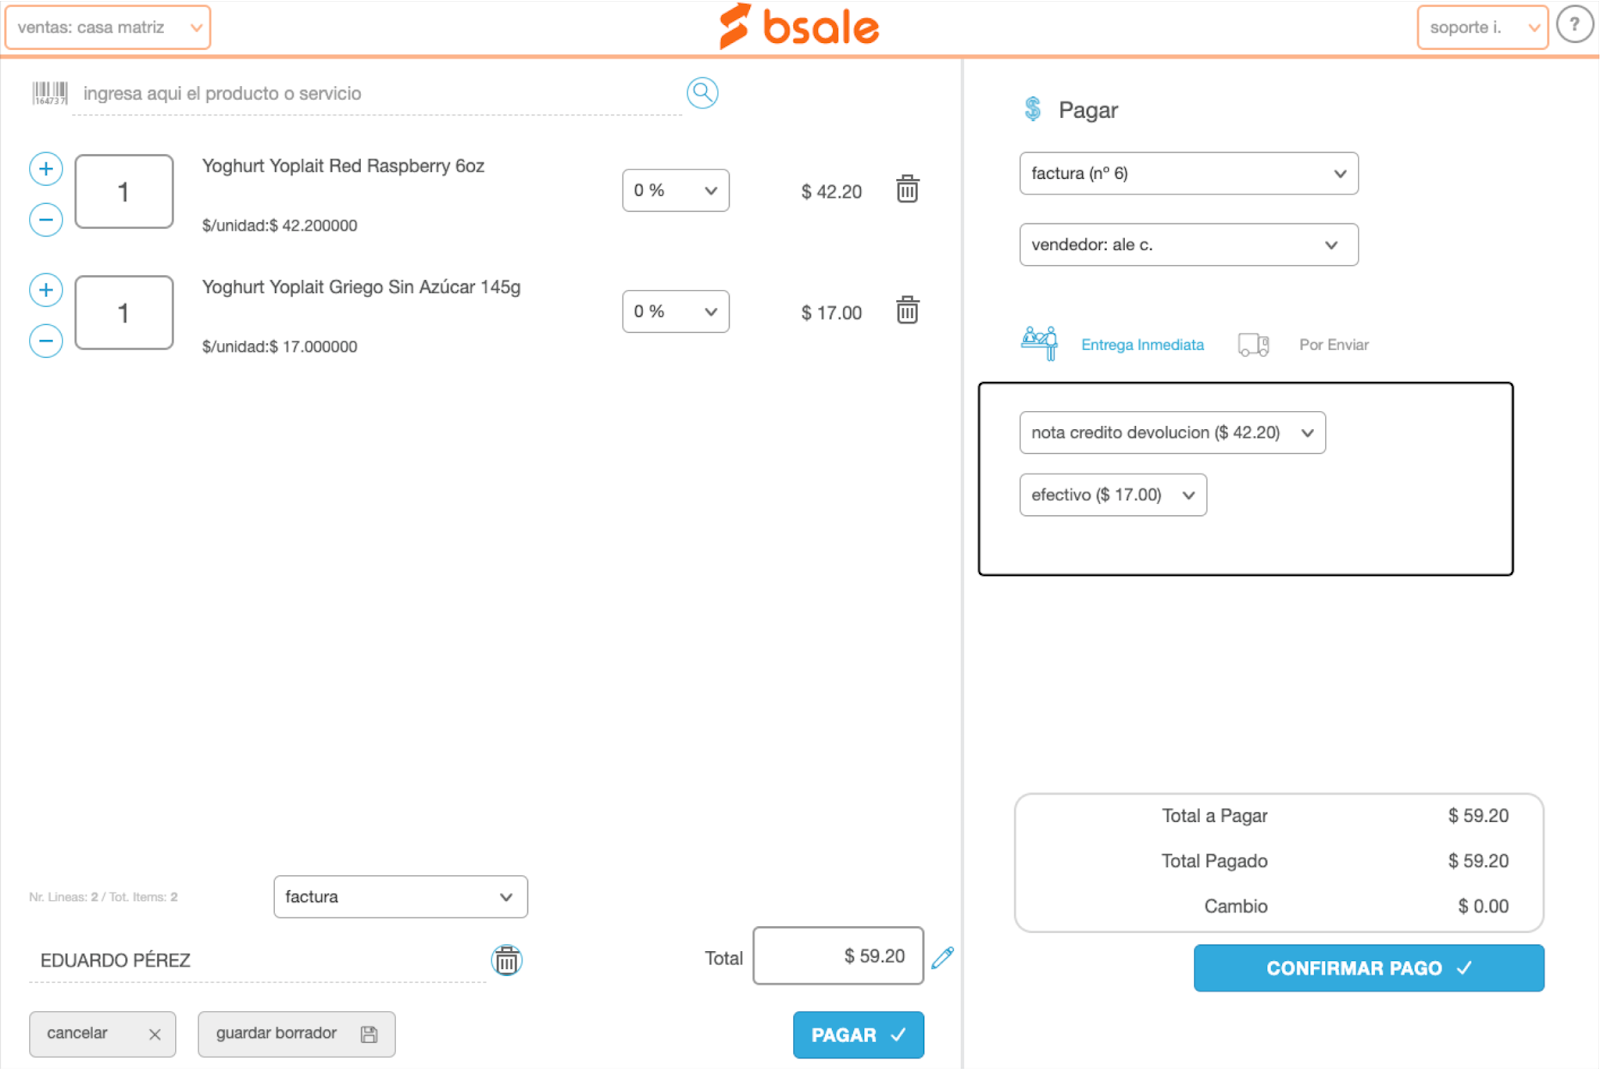Increase quantity of Yoghurt Yoplait Red Raspberry
Image resolution: width=1600 pixels, height=1069 pixels.
[46, 169]
